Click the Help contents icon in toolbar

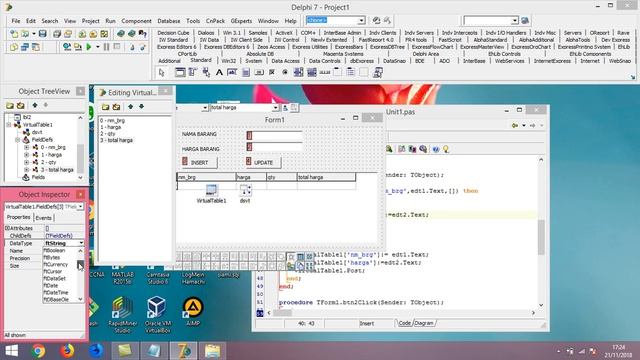tap(142, 34)
